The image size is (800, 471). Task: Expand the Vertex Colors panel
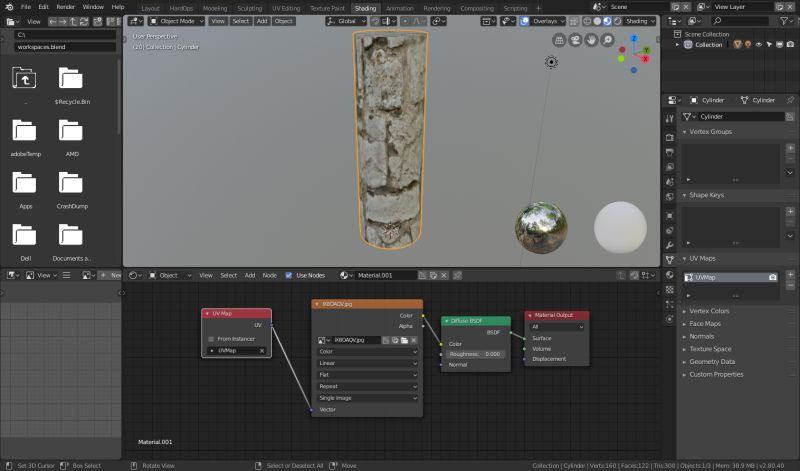(x=709, y=311)
